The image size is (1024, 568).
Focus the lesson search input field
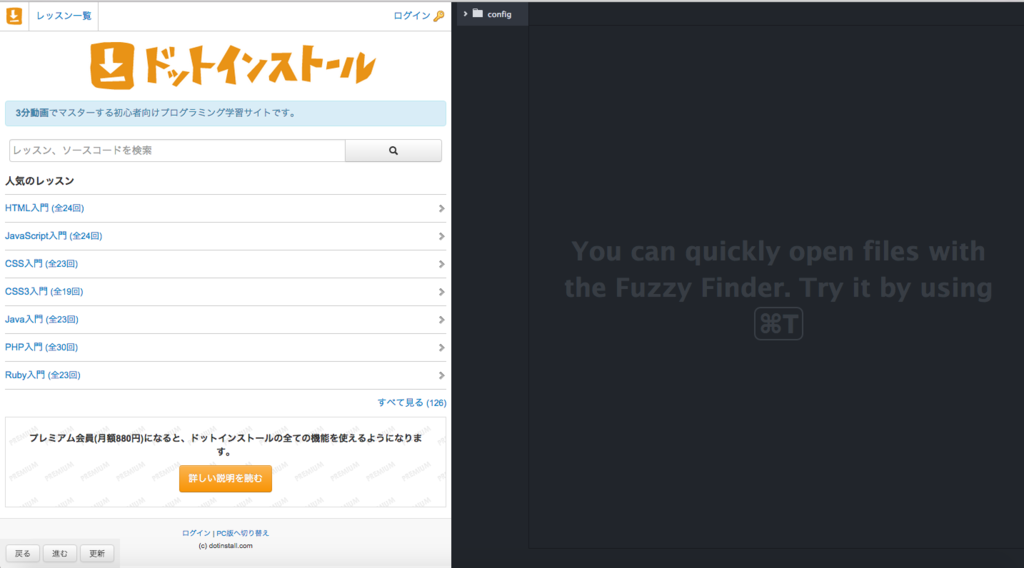point(177,150)
